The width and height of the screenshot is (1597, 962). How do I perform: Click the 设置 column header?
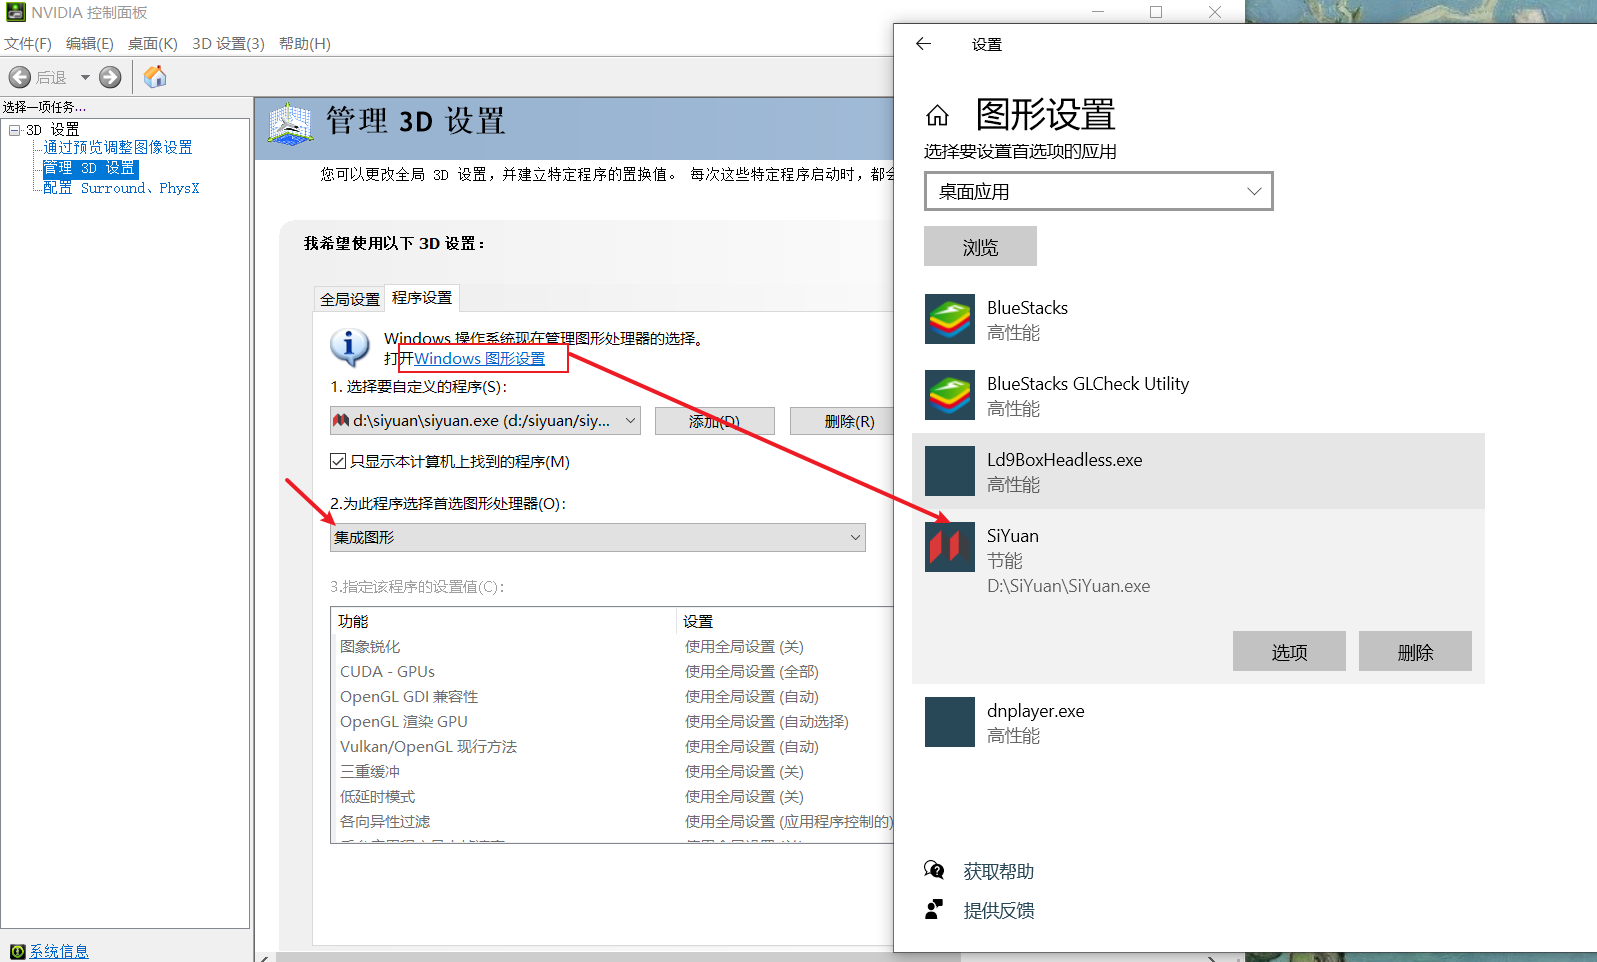click(785, 621)
